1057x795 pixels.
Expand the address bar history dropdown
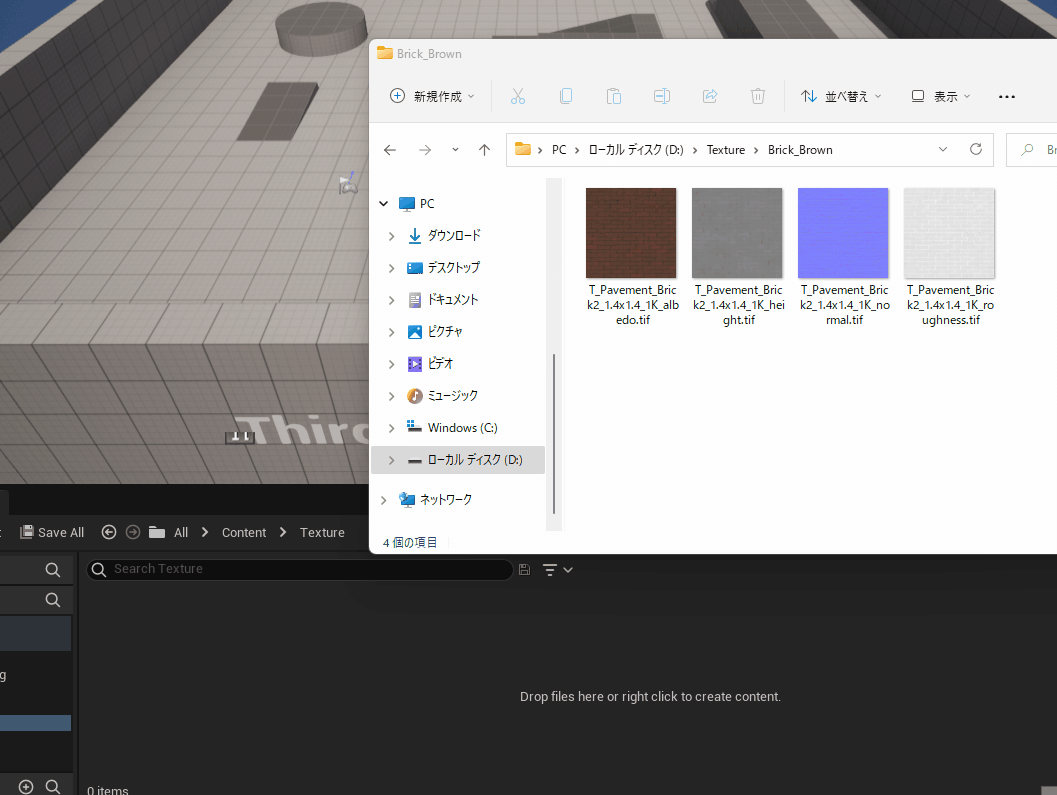(x=942, y=149)
